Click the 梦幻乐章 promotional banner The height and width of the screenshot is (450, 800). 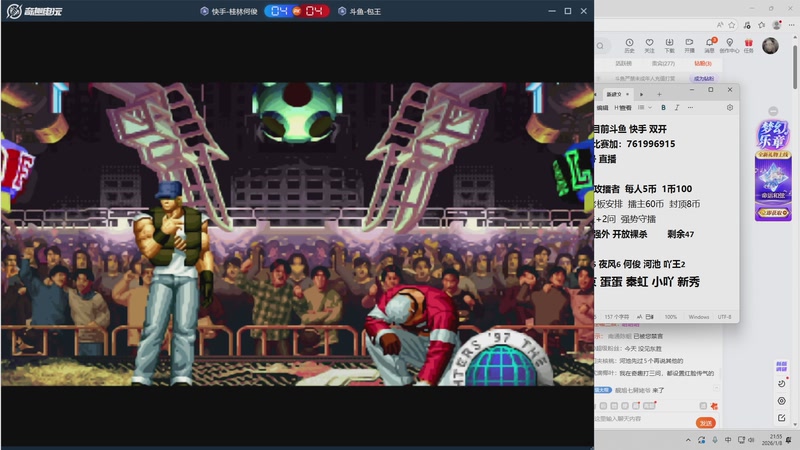point(773,170)
